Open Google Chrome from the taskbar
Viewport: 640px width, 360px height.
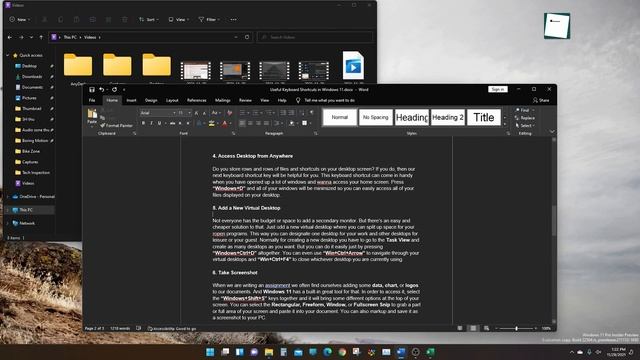342,352
